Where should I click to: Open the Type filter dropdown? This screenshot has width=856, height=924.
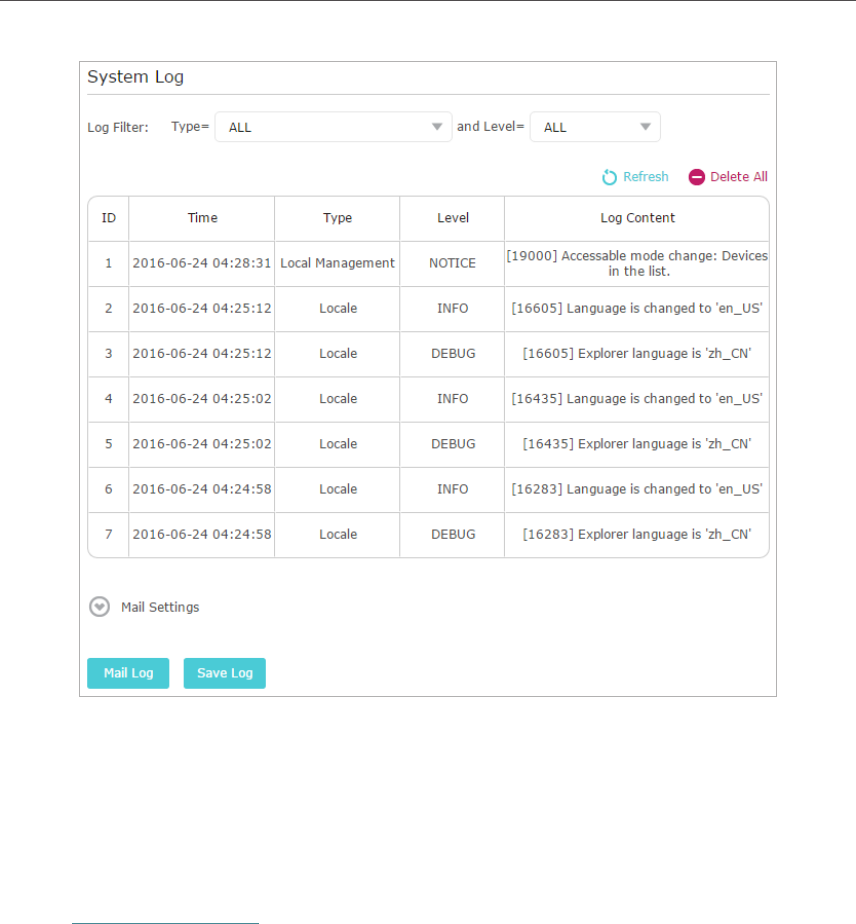(x=333, y=127)
